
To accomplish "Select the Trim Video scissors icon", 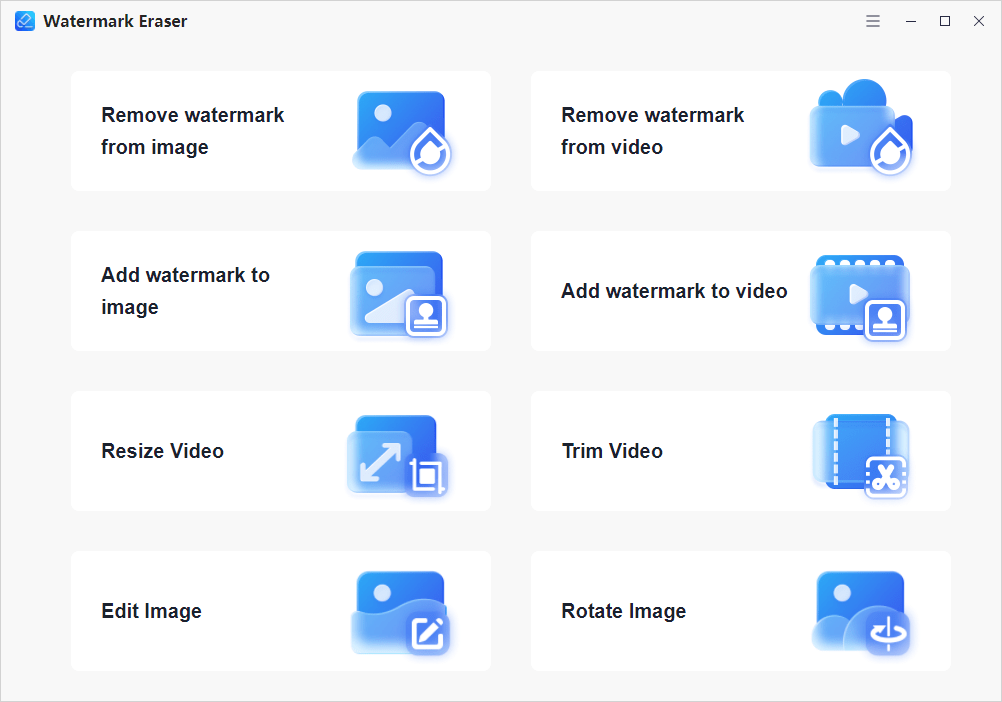I will point(861,451).
